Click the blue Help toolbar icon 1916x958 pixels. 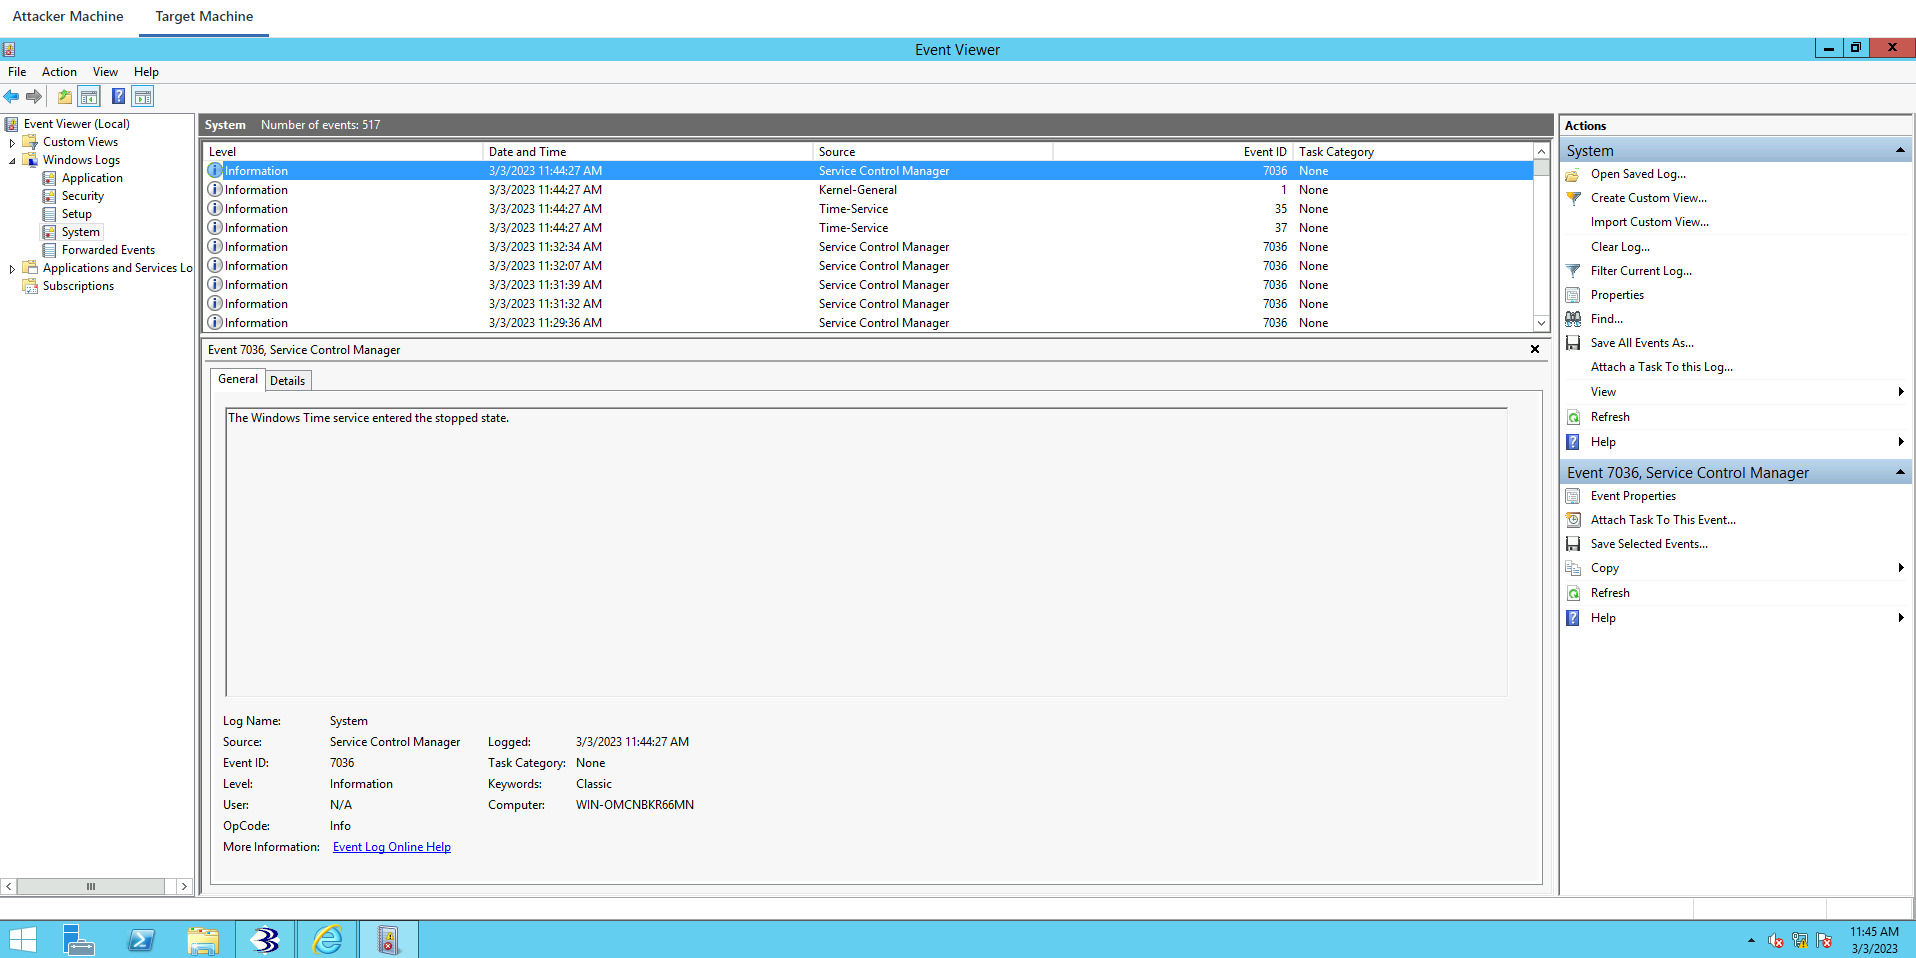click(118, 97)
